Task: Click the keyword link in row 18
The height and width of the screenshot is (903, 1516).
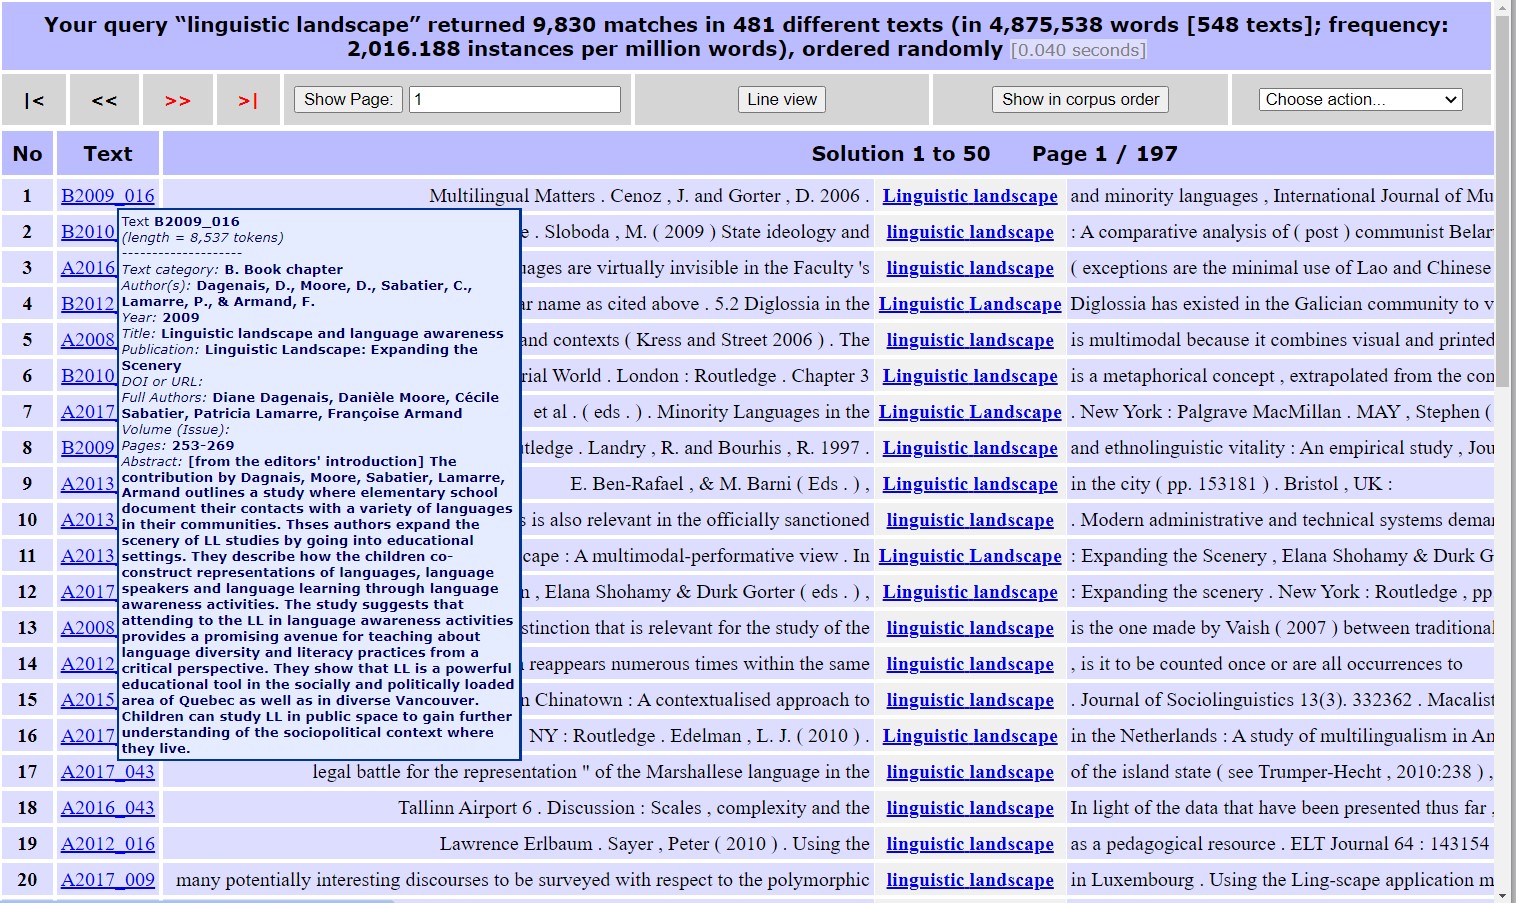Action: point(969,807)
